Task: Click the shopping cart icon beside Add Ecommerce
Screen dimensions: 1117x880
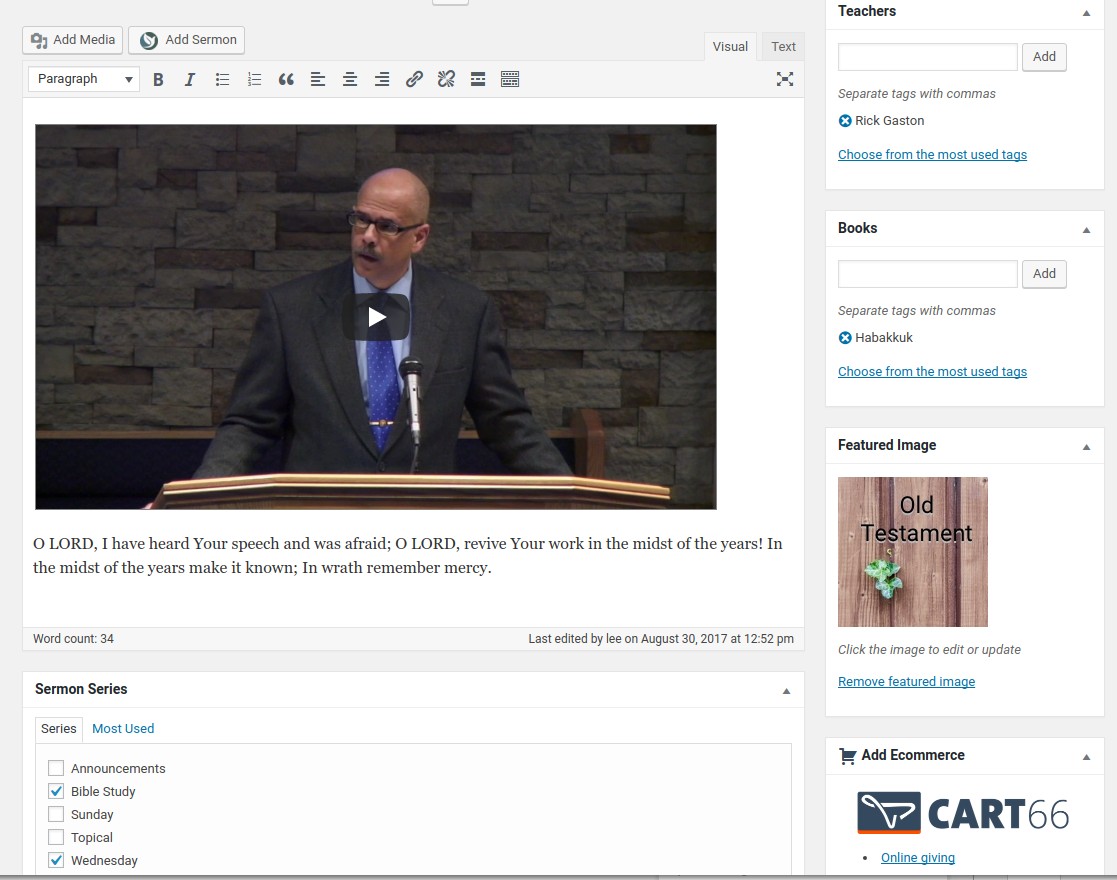Action: (x=847, y=756)
